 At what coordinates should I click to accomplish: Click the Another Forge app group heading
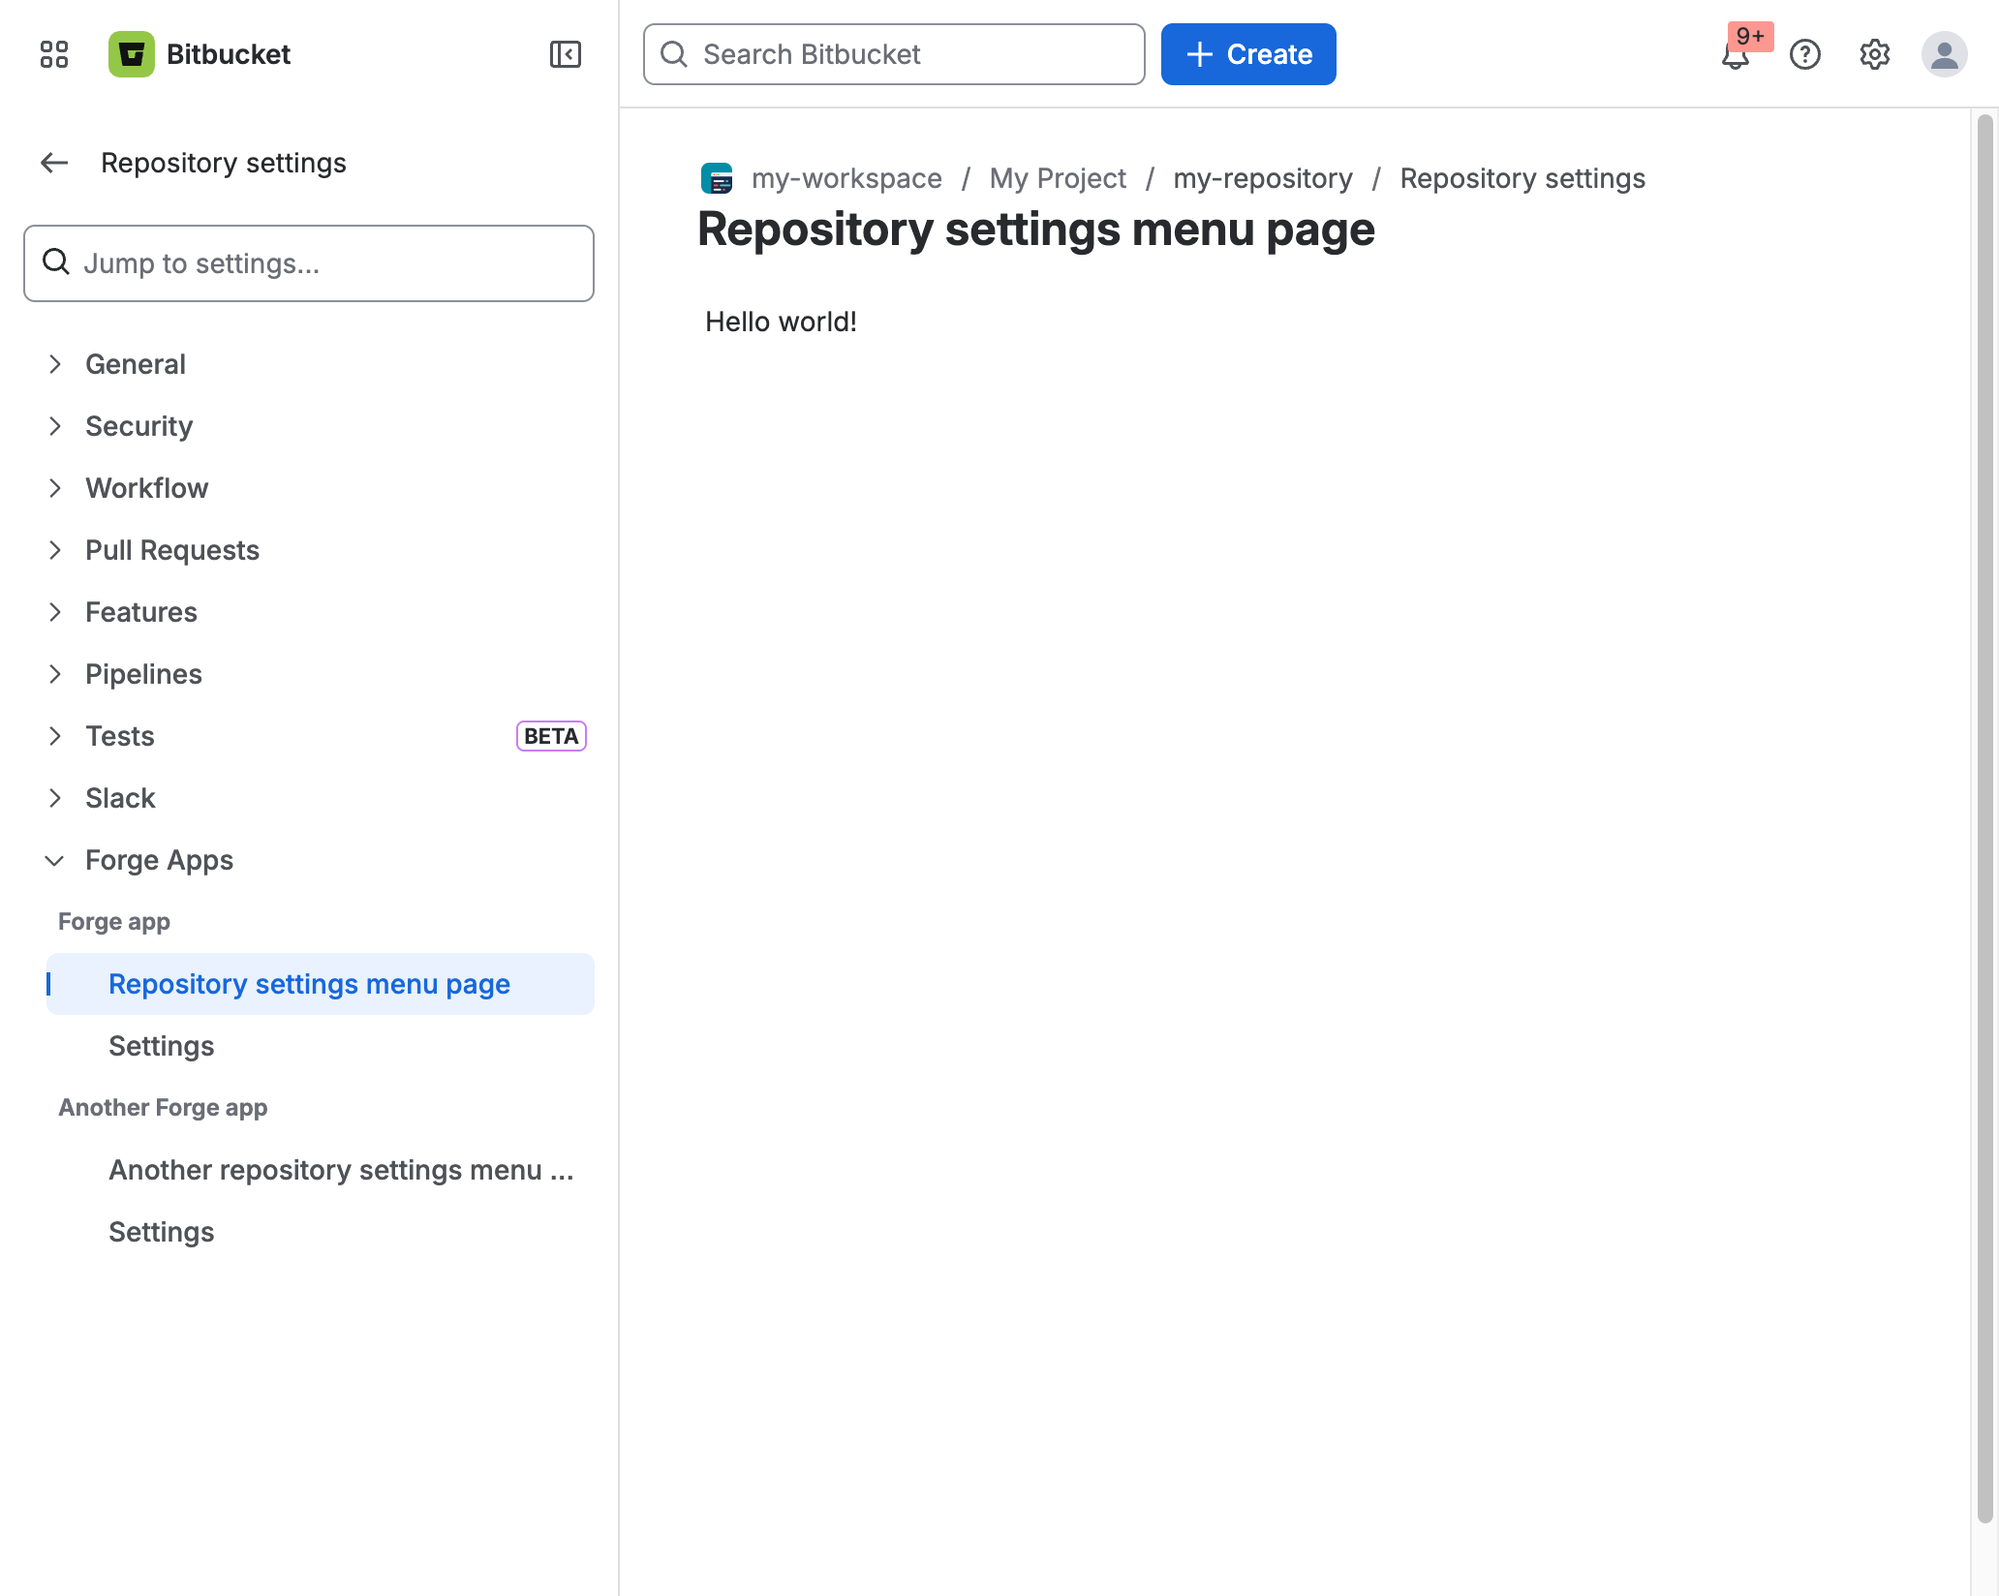pyautogui.click(x=163, y=1108)
